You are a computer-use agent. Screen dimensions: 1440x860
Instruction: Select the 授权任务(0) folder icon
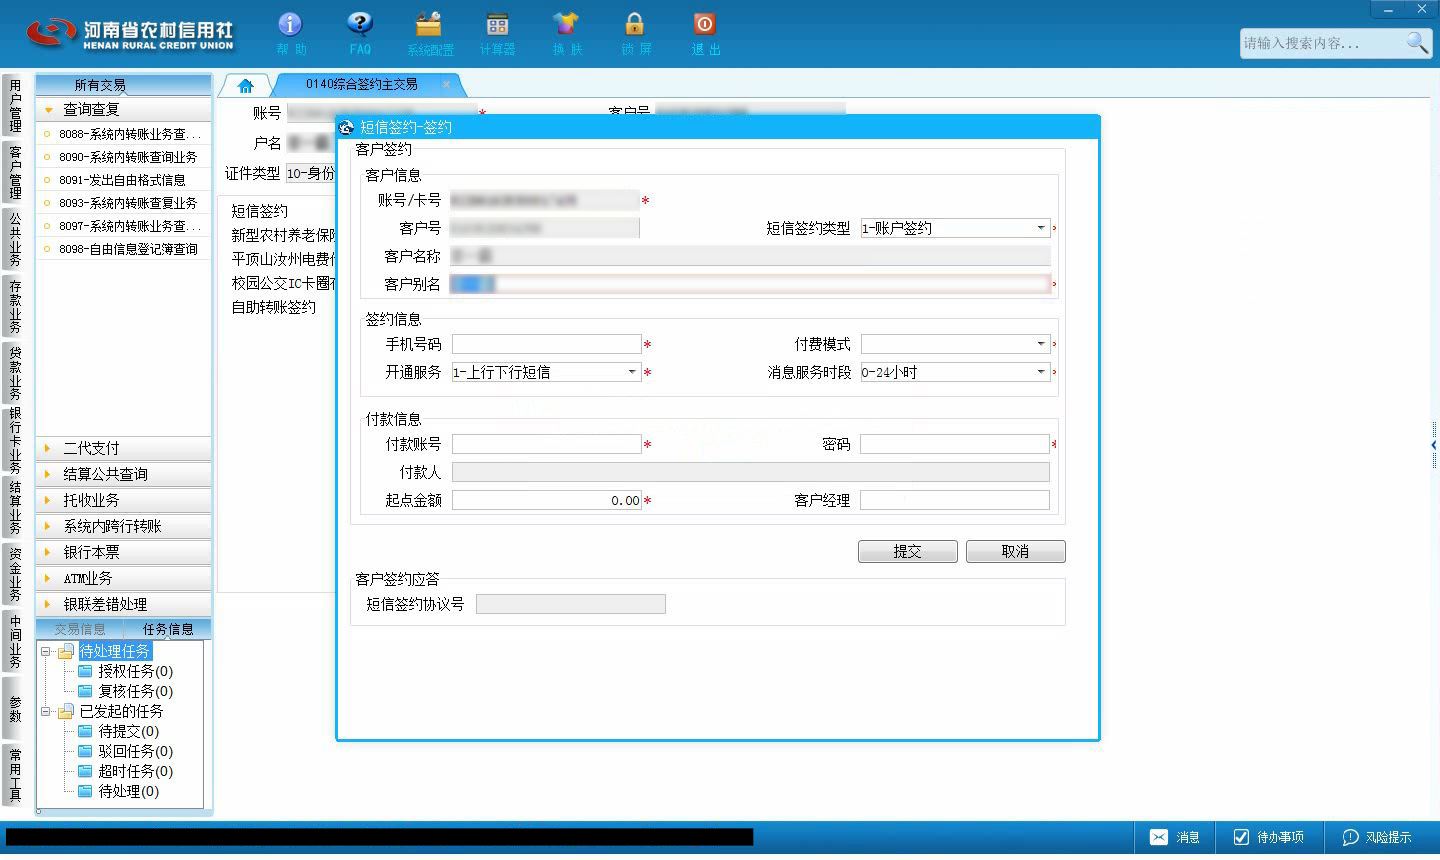(86, 671)
